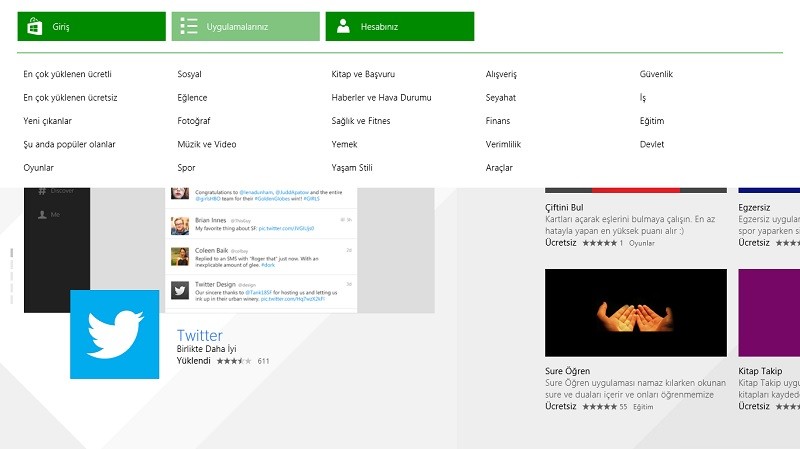Click Yüklendi status under Twitter
The width and height of the screenshot is (800, 449).
[193, 361]
